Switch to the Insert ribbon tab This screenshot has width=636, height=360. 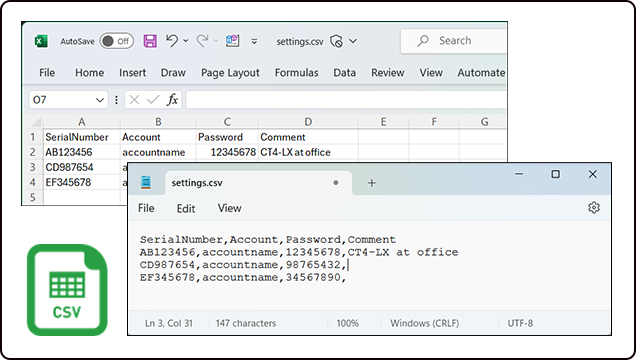pos(132,73)
